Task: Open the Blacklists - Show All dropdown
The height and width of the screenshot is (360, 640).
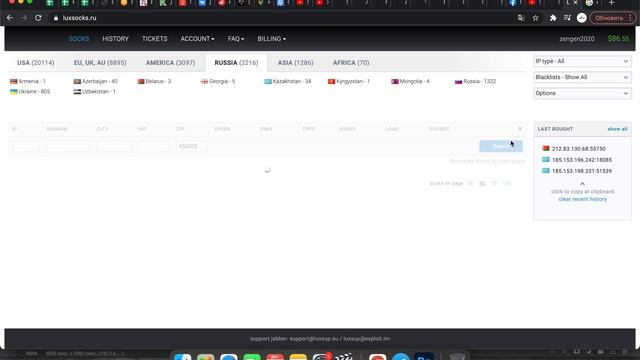Action: 582,77
